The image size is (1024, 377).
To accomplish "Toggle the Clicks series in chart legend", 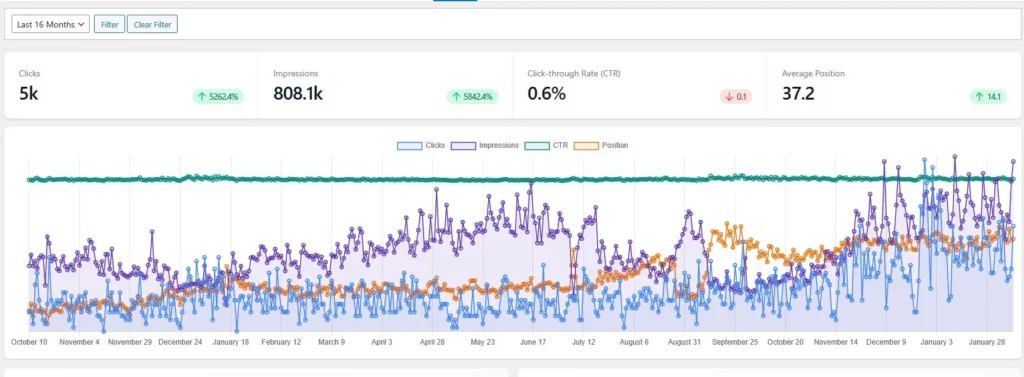I will 421,145.
